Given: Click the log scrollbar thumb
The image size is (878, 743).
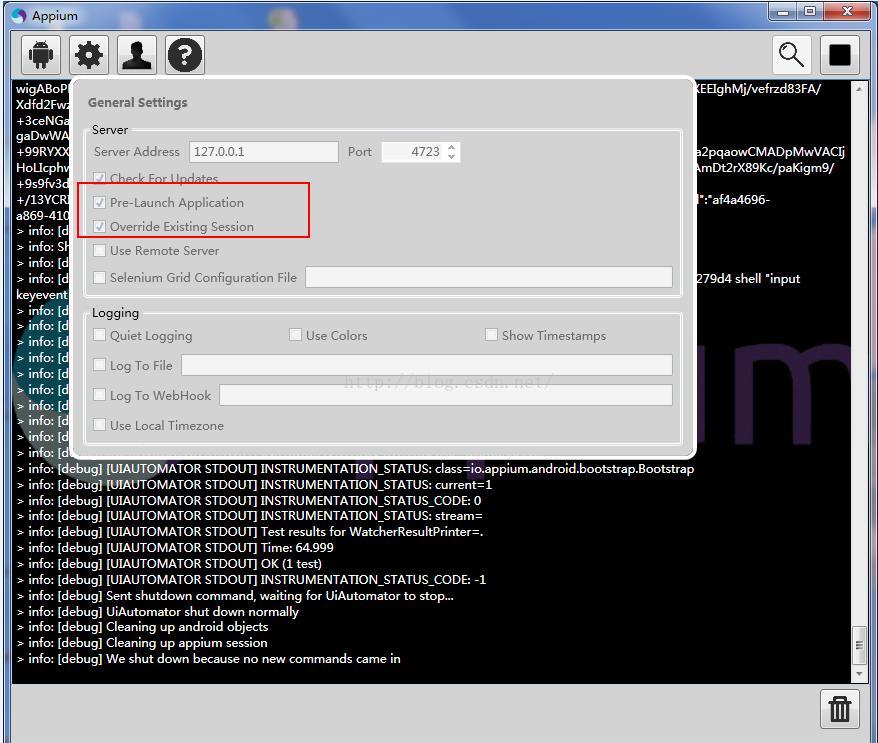Looking at the screenshot, I should pos(859,646).
